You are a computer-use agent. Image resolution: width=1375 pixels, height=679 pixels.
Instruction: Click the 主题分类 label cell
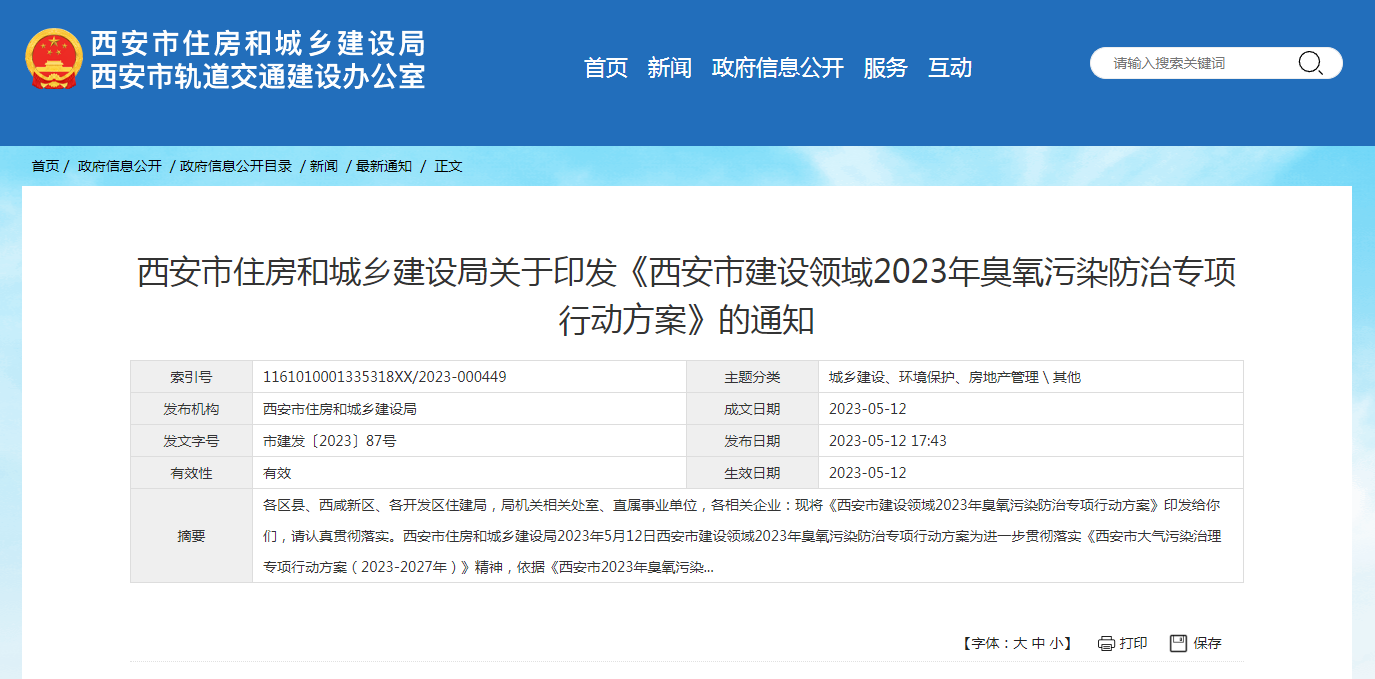[752, 377]
